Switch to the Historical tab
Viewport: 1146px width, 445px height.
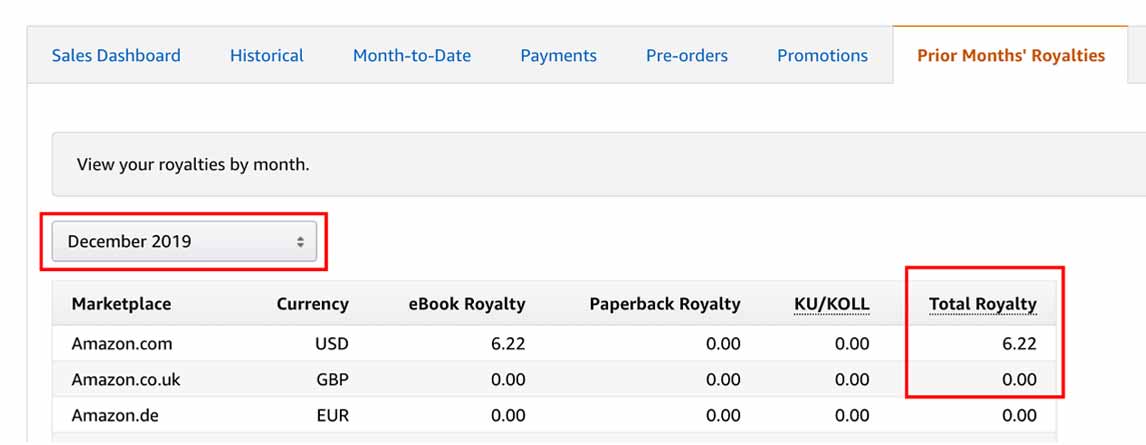click(x=267, y=56)
